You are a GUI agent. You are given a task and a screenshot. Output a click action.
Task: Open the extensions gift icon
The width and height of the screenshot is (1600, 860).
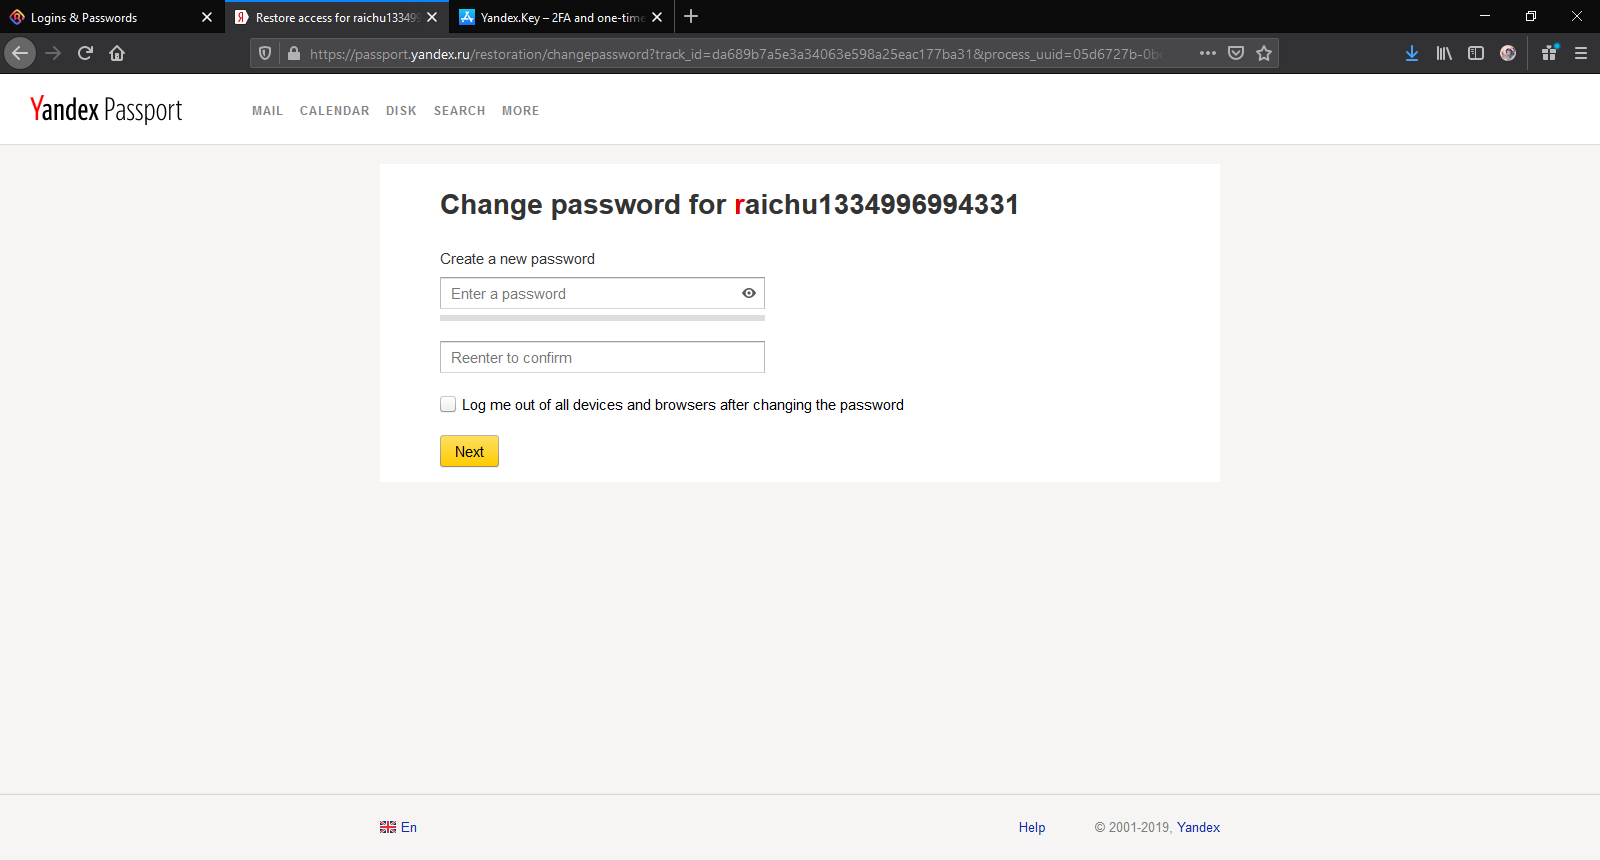(1549, 53)
